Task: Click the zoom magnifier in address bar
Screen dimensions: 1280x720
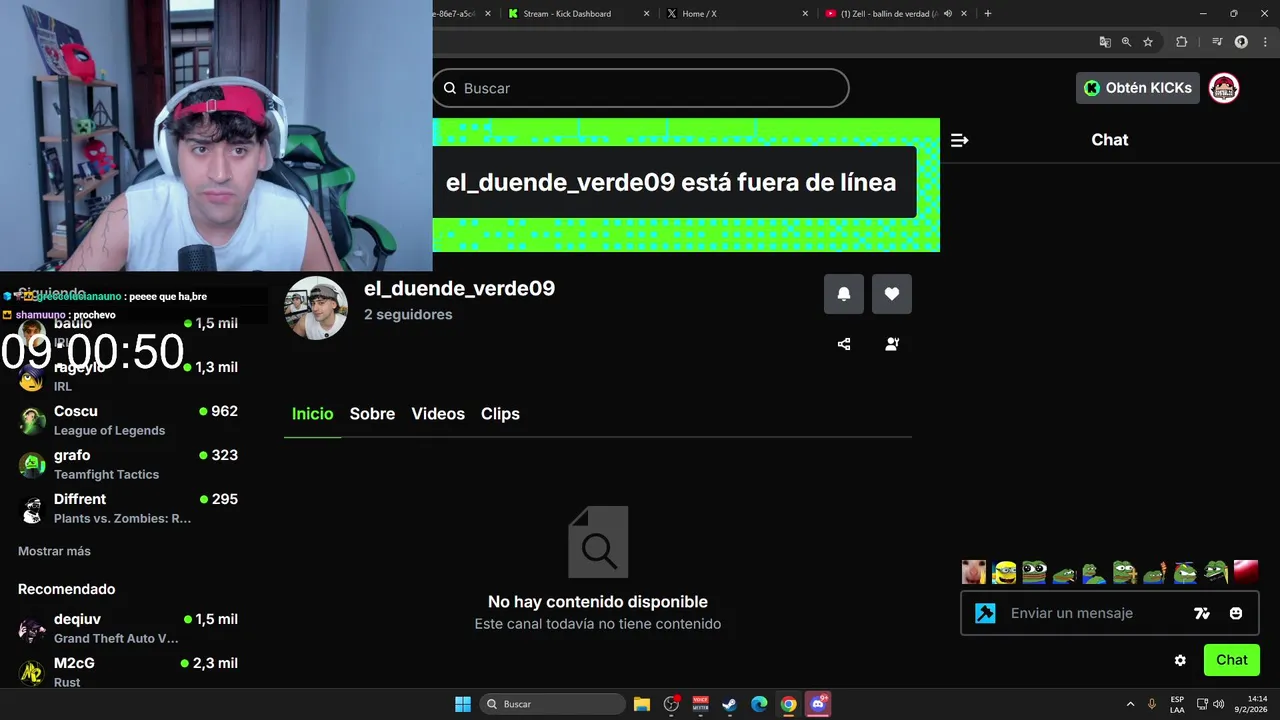Action: 1126,42
